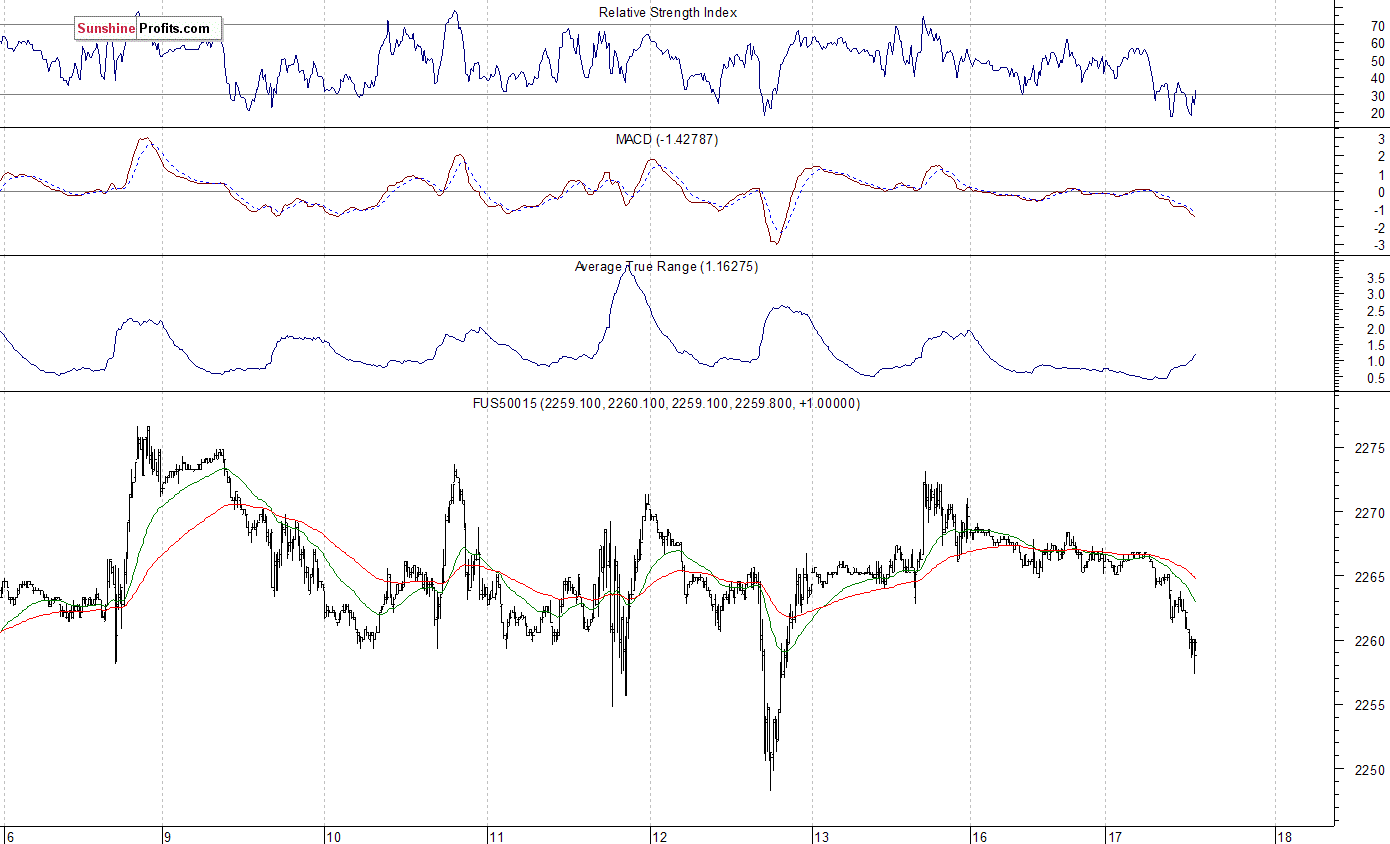This screenshot has height=844, width=1390.
Task: Click the MACD (-1.42787) label
Action: click(667, 139)
